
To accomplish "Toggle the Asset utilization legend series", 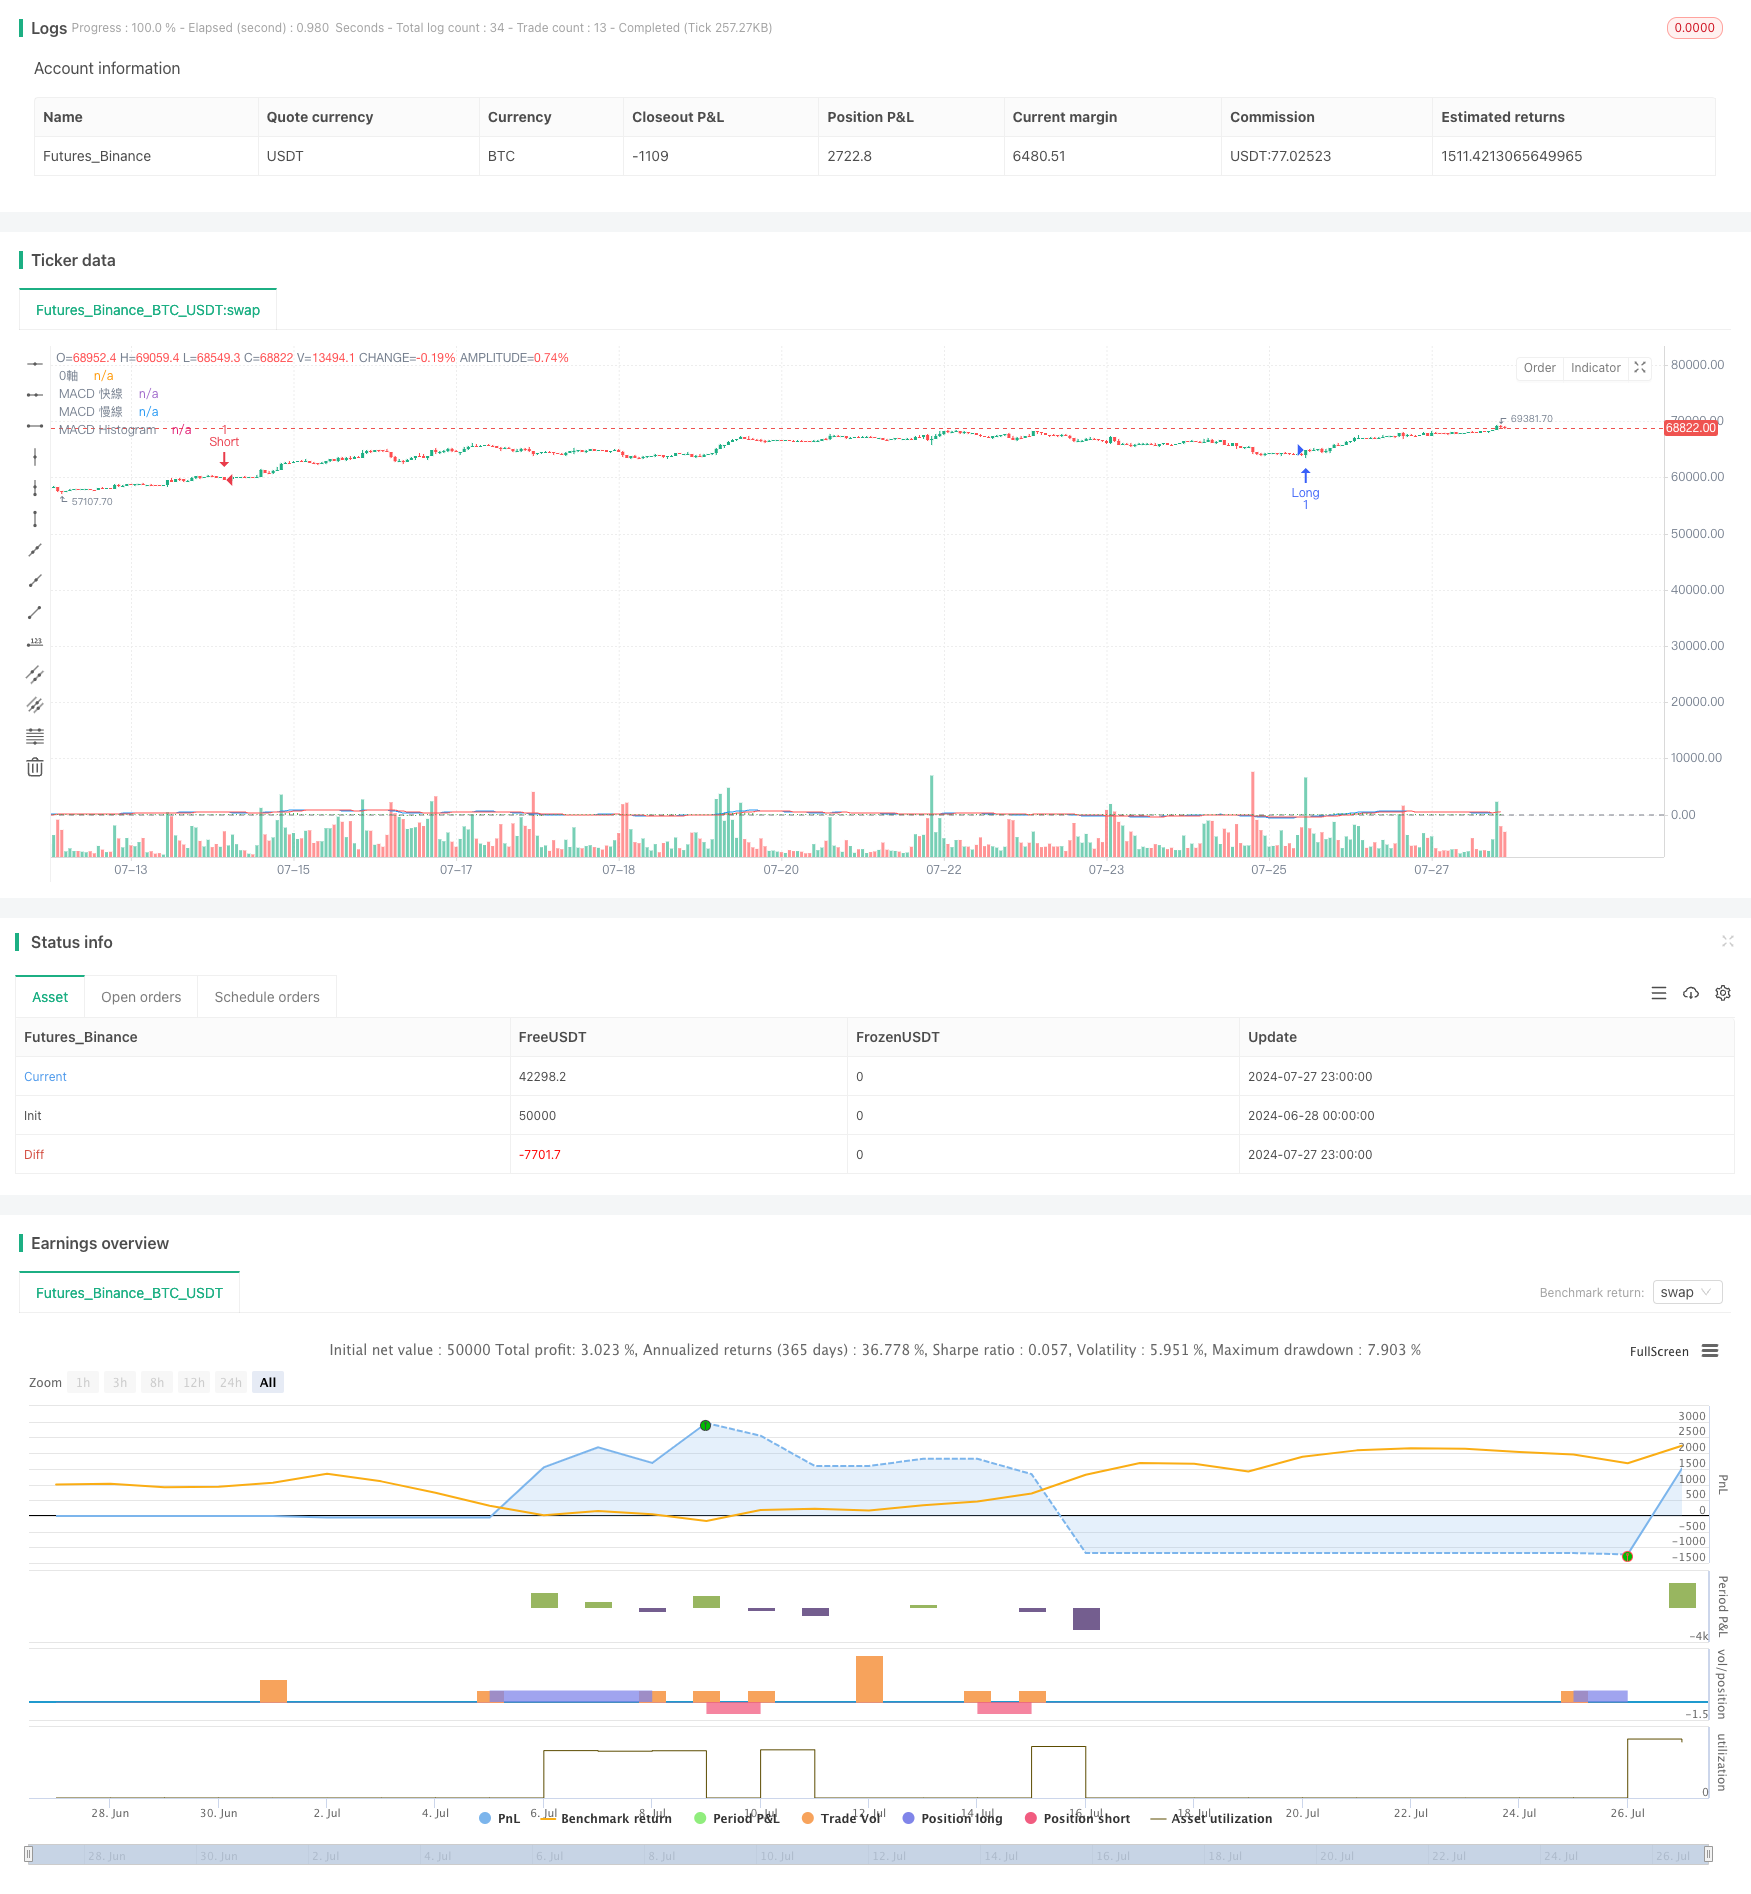I will (x=1212, y=1818).
